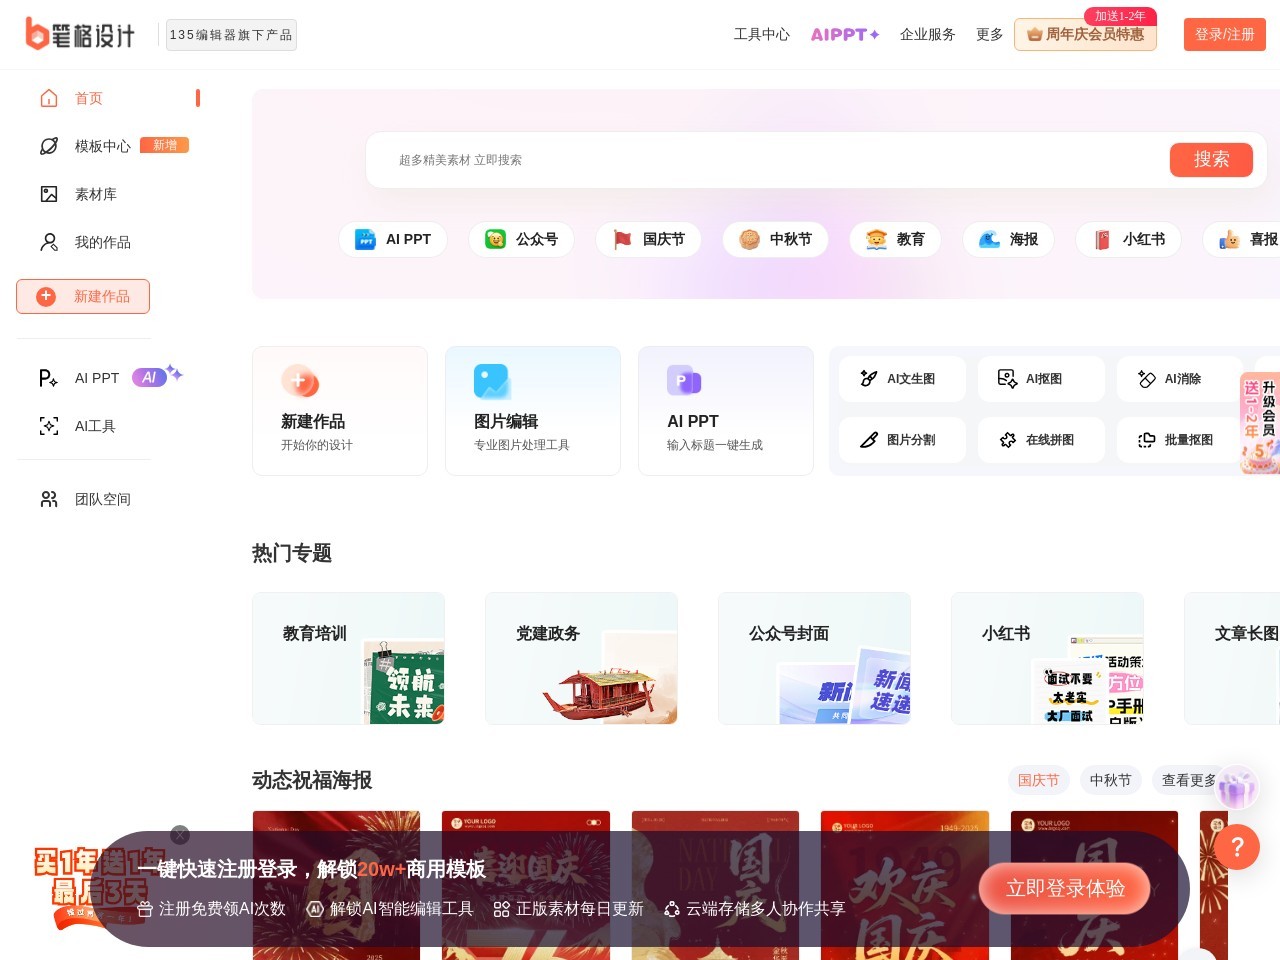The height and width of the screenshot is (960, 1280).
Task: Switch to the 中秋节 poster filter tab
Action: pyautogui.click(x=1110, y=780)
